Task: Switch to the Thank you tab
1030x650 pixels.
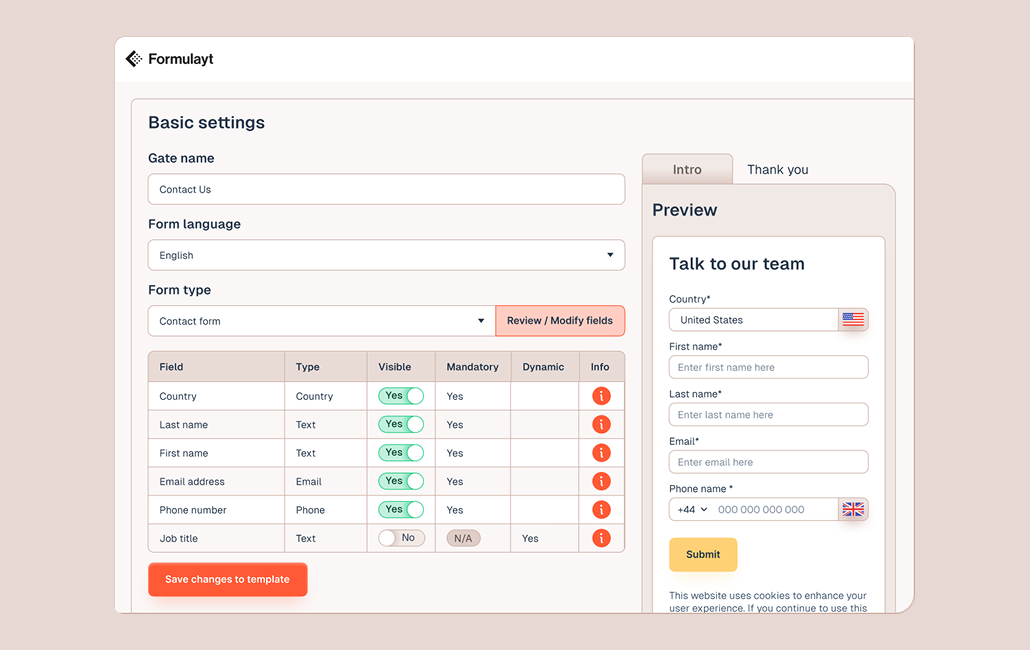Action: coord(777,170)
